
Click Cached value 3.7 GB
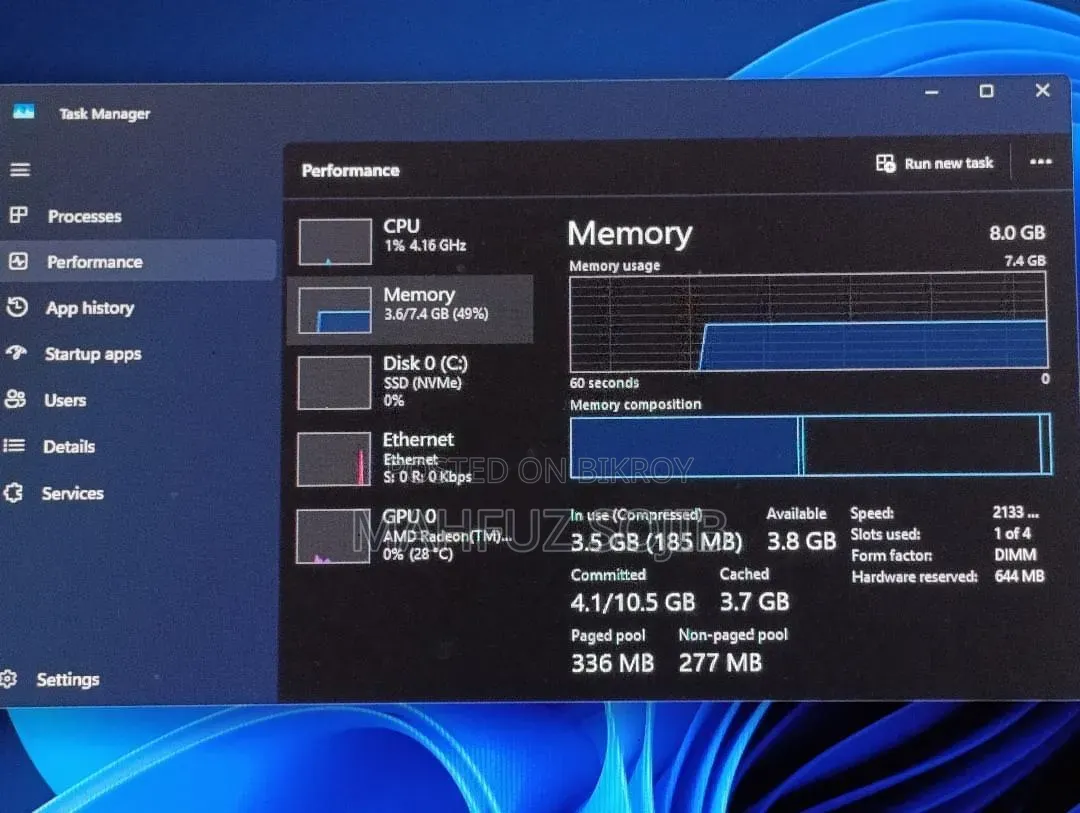pos(754,602)
